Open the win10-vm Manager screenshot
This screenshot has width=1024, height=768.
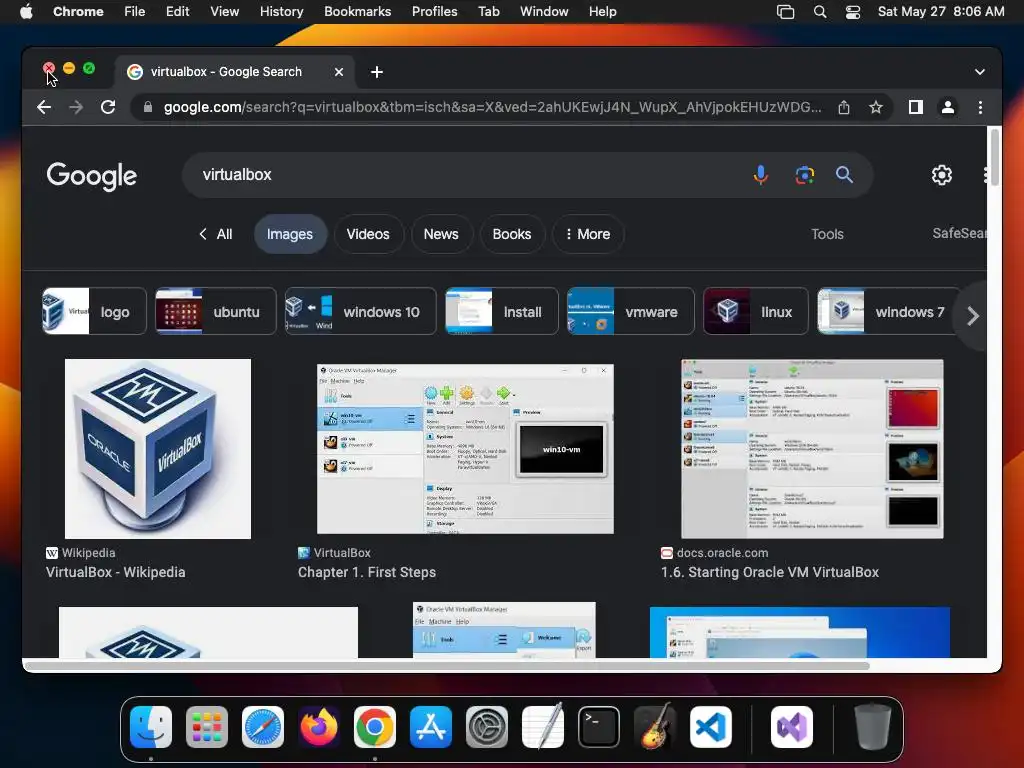point(465,449)
